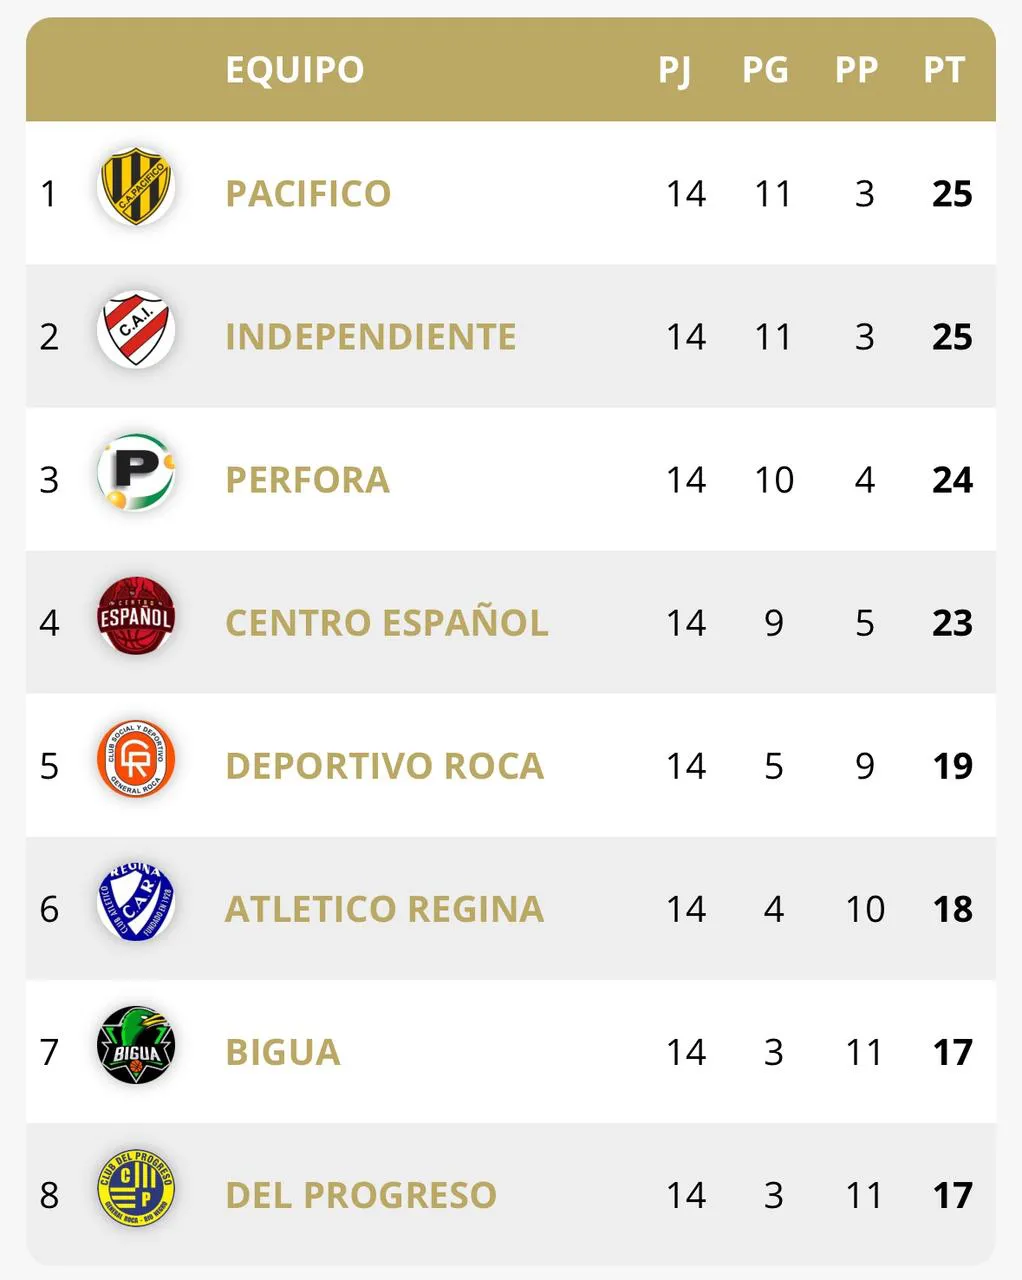Select the Perfora team logo

(136, 473)
